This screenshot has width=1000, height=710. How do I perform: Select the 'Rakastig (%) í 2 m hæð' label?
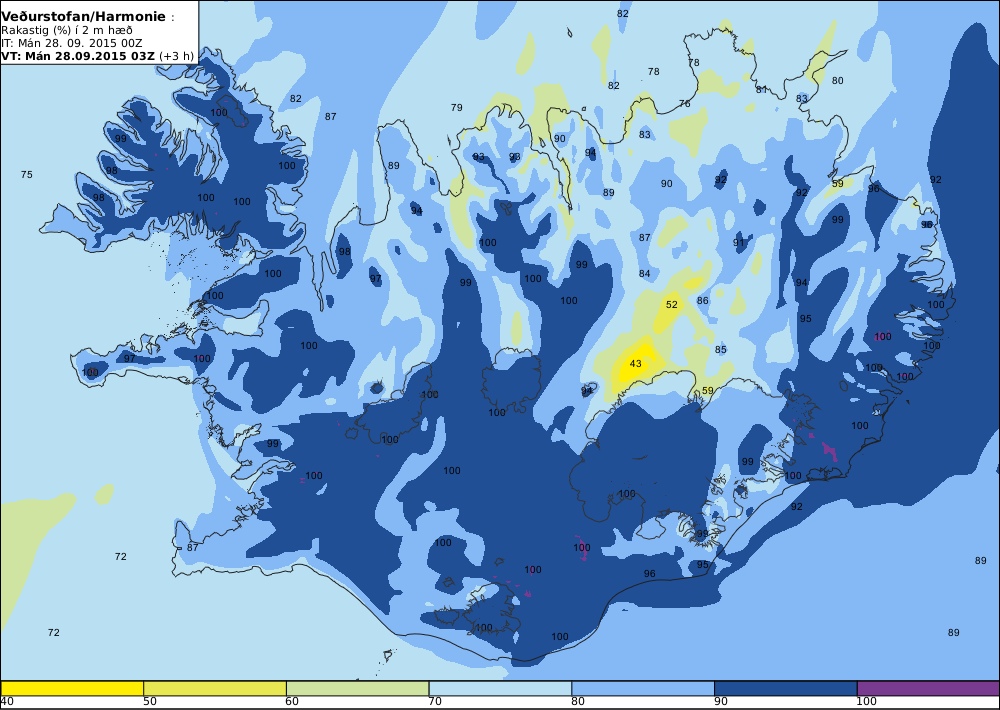[x=67, y=30]
